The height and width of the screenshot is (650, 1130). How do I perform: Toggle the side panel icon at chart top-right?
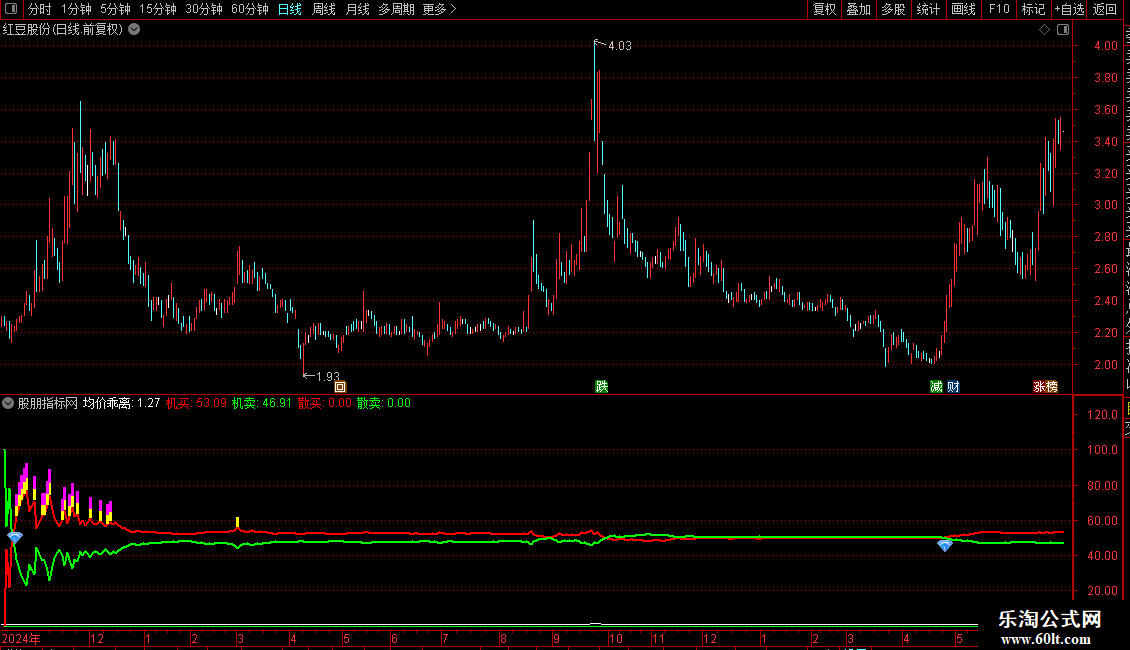(x=1063, y=30)
